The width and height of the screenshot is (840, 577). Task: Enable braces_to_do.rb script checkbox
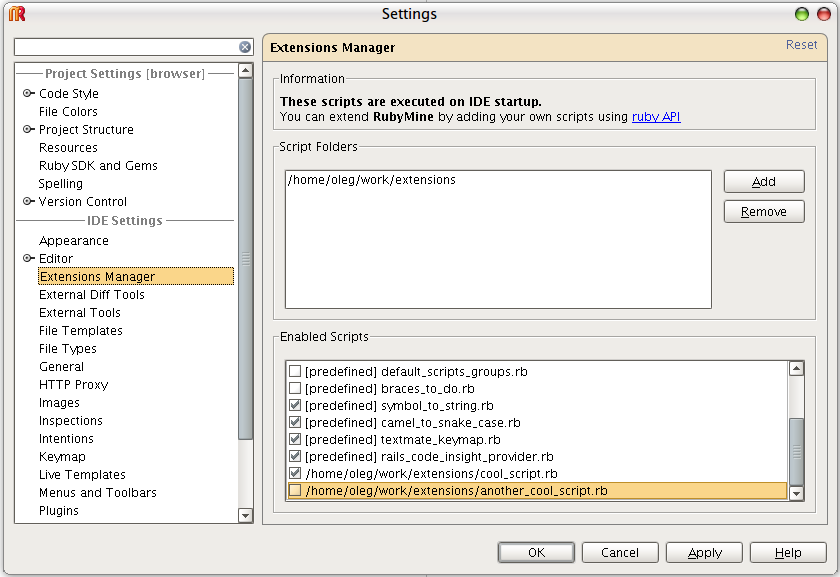tap(295, 388)
